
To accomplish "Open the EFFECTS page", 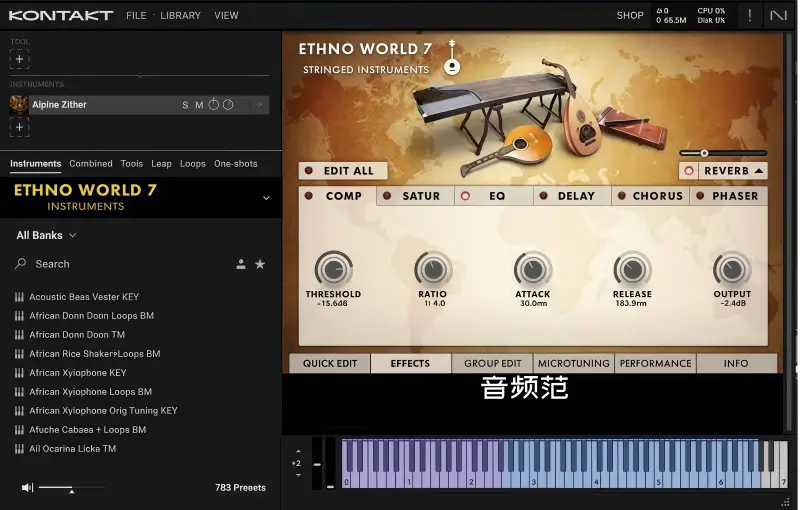I will [x=411, y=364].
